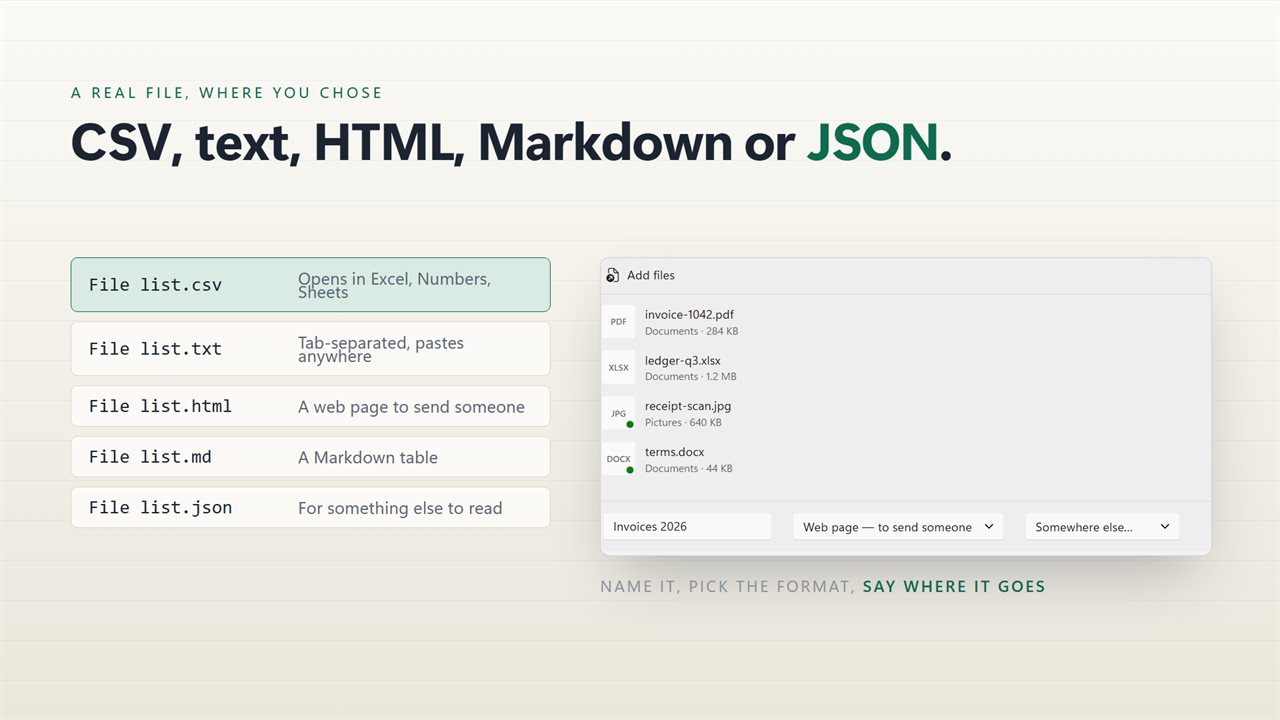Select the invoice-1042.pdf file name

[689, 315]
